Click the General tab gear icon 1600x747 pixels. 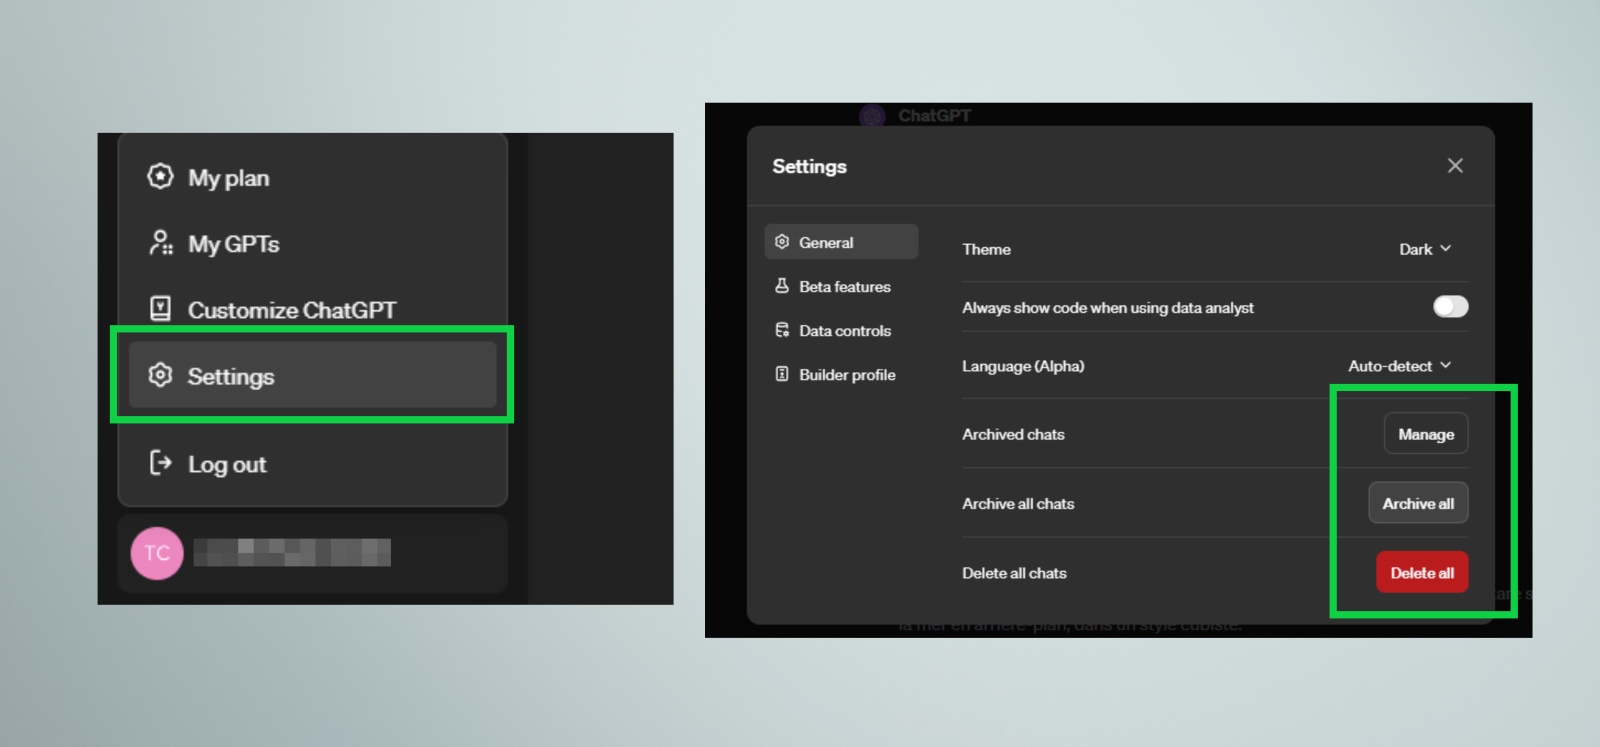782,242
